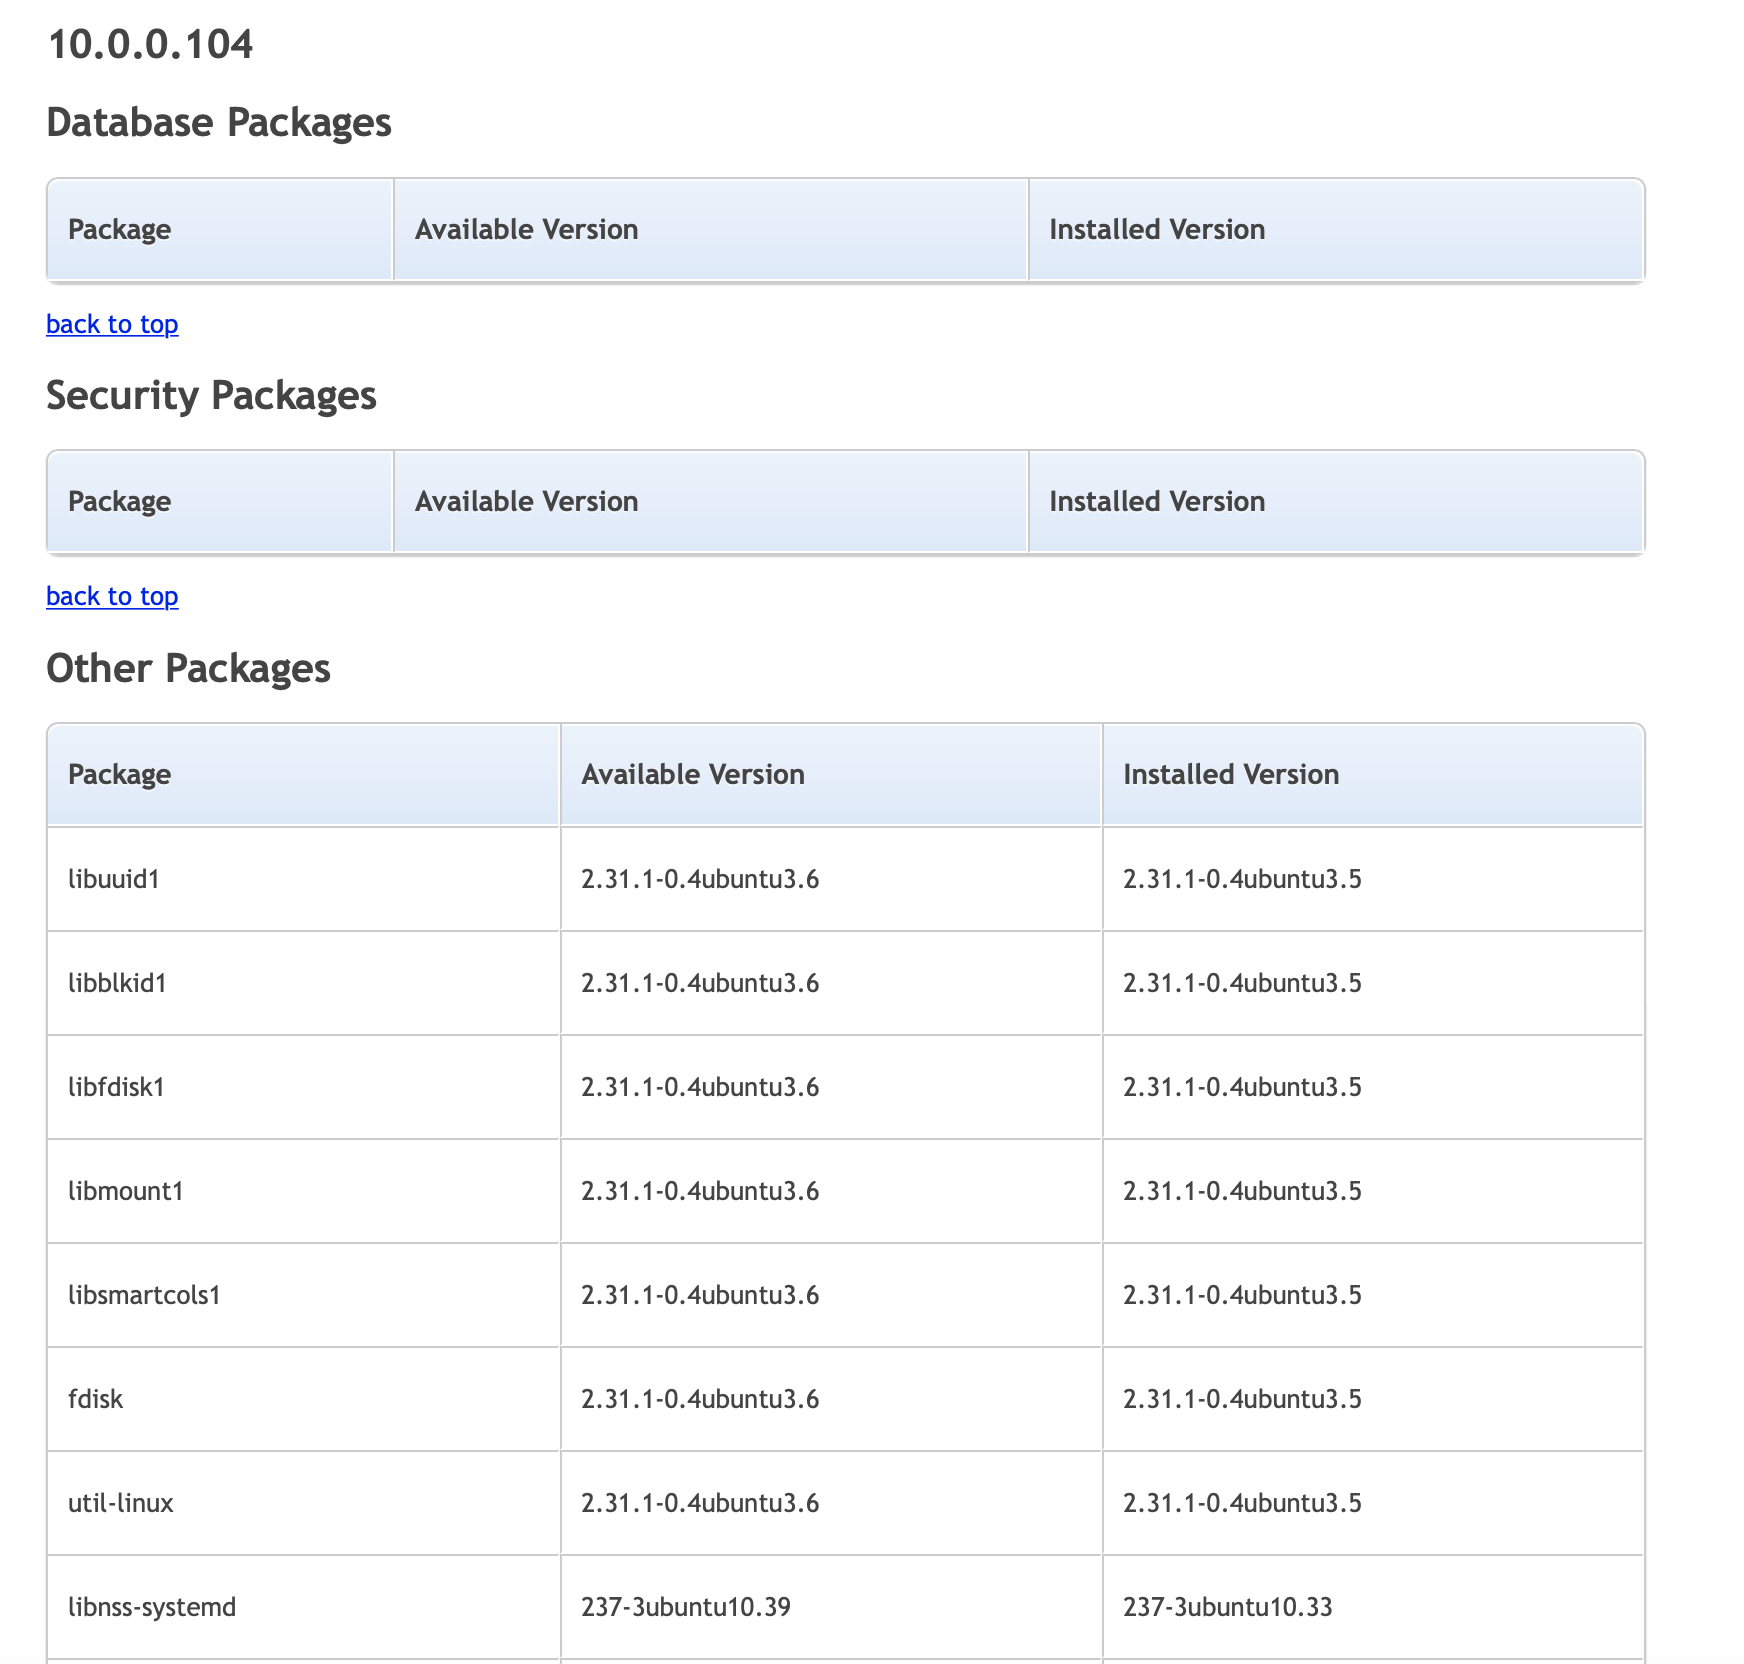Select the fdisk package cell
Screen dimensions: 1744x1664
303,1399
